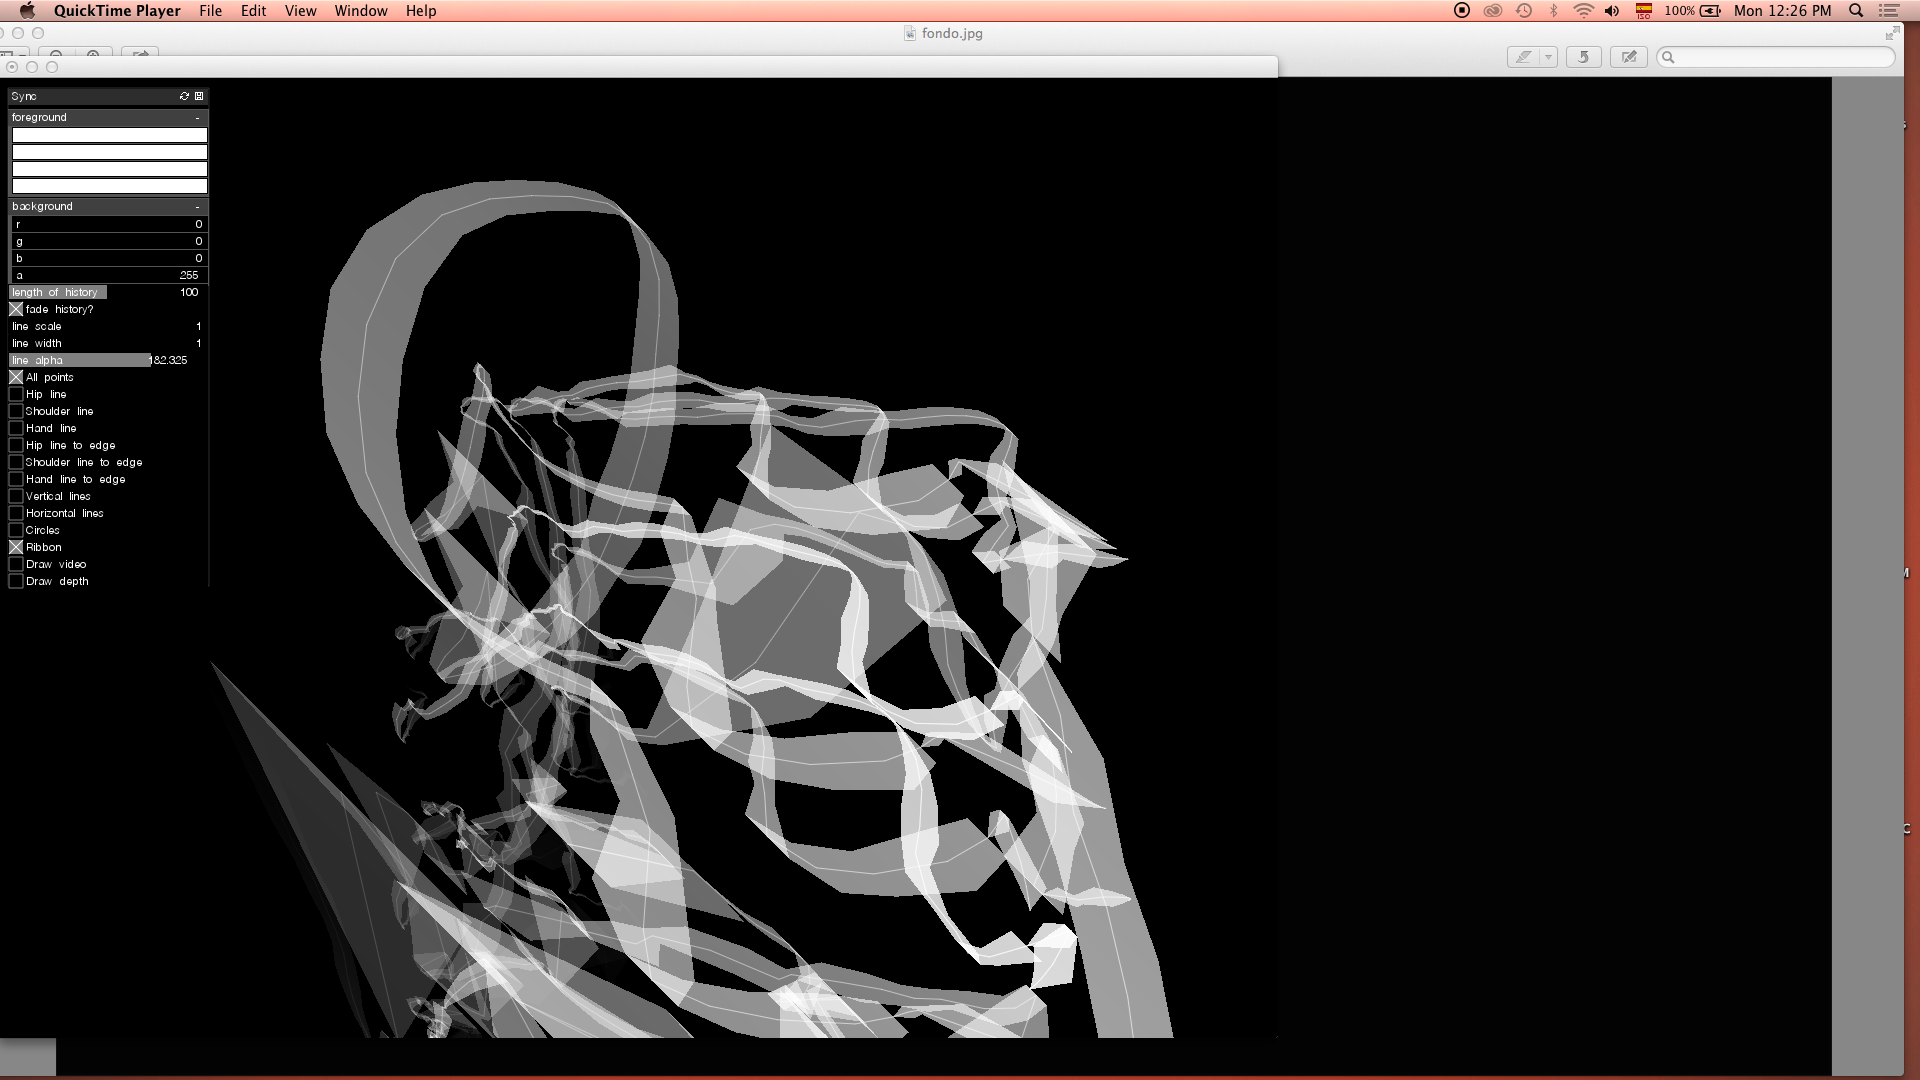Open the Window menu
The width and height of the screenshot is (1920, 1080).
coord(361,11)
